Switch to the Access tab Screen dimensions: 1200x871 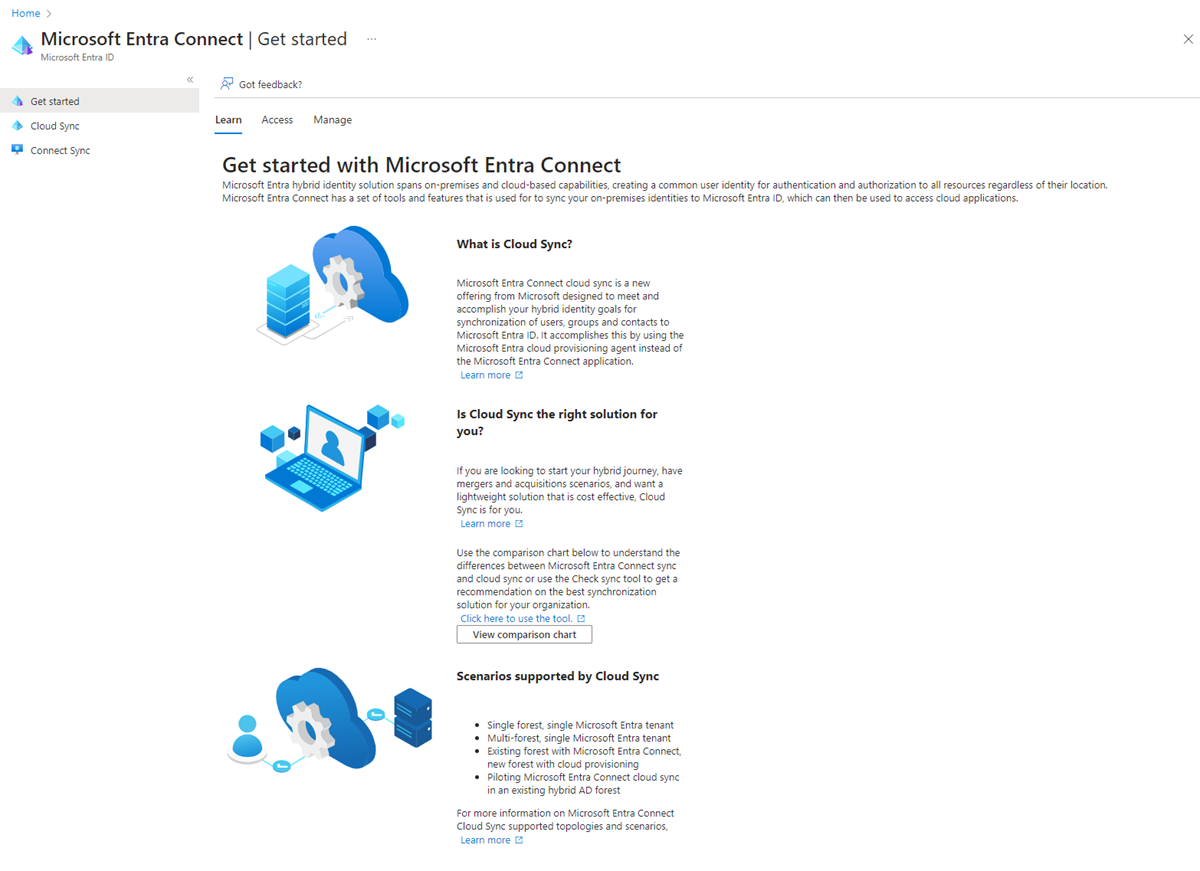277,120
